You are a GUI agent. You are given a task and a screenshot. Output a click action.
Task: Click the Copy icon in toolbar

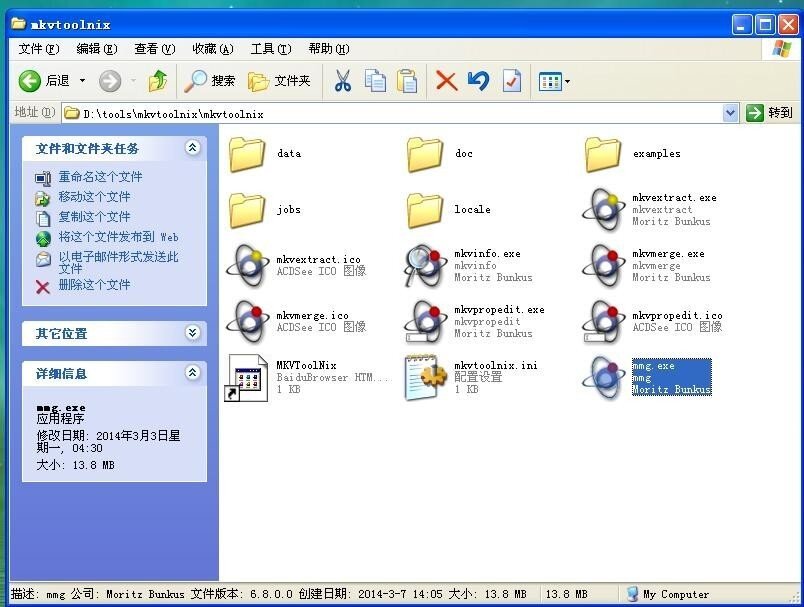click(375, 81)
